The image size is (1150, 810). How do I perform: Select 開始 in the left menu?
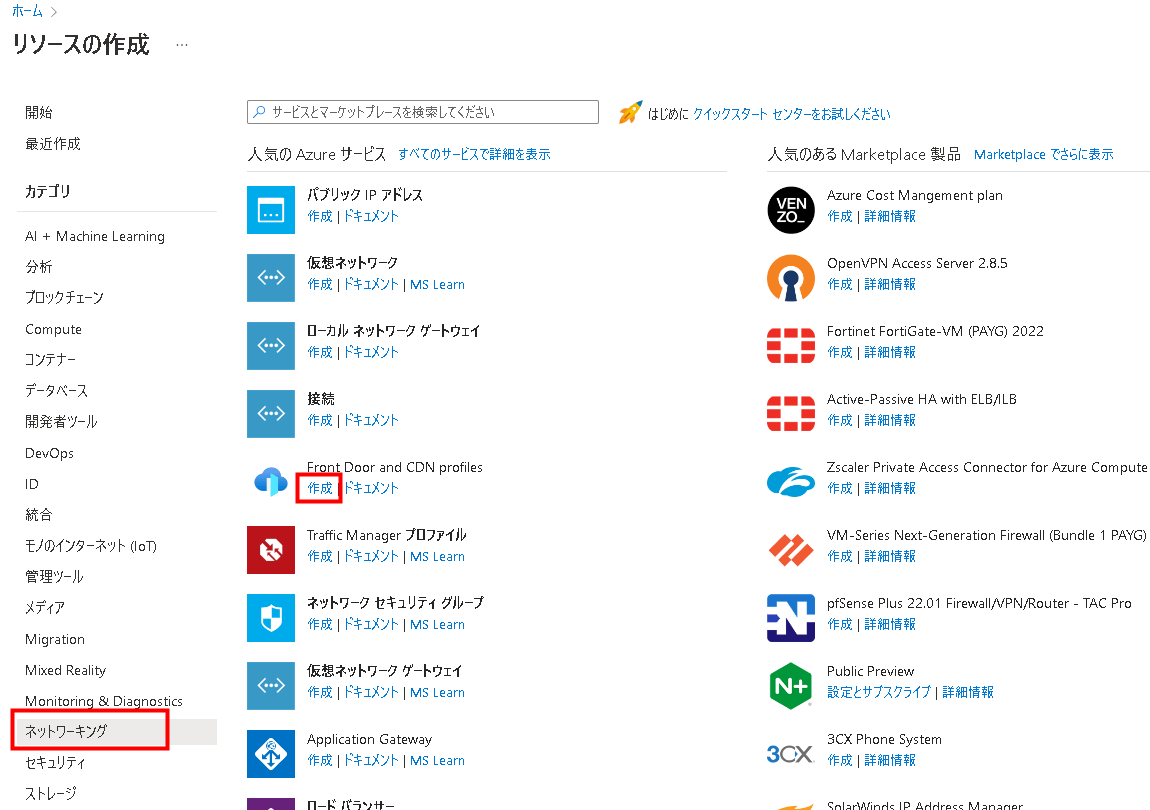click(x=39, y=112)
